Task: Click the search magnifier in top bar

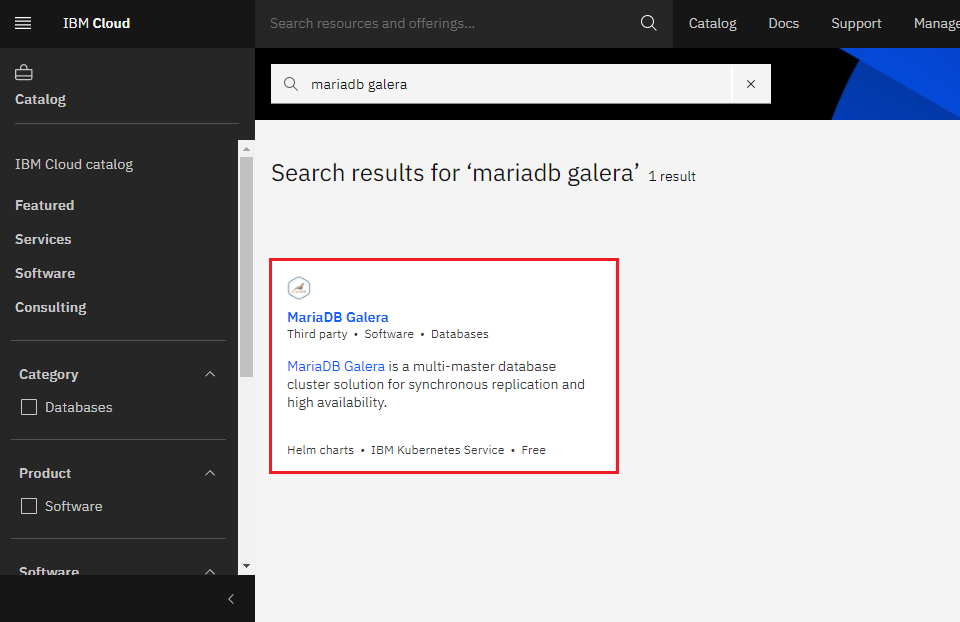Action: point(648,23)
